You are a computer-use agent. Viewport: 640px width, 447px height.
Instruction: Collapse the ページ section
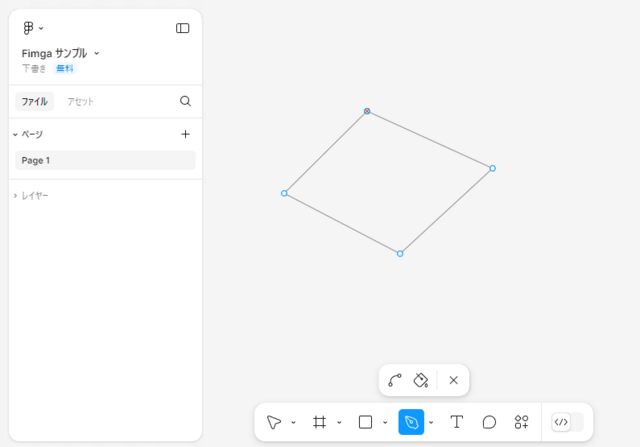[28, 134]
